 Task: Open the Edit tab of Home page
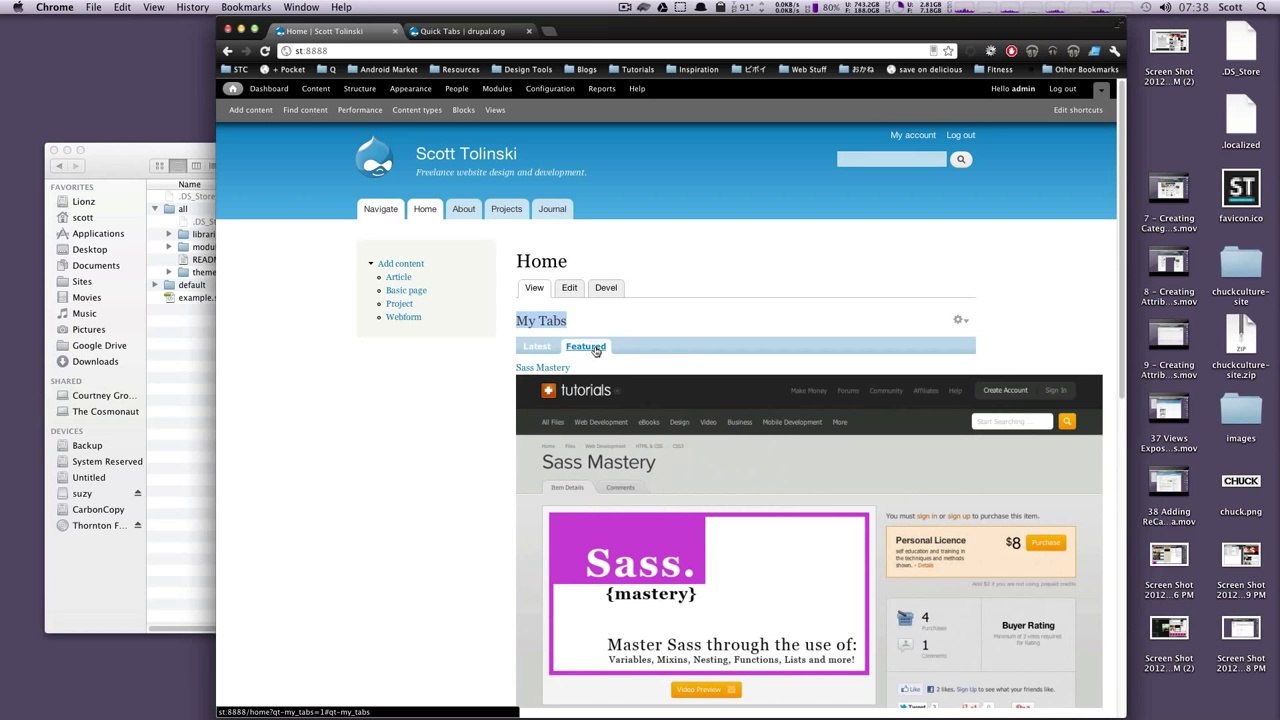tap(569, 288)
